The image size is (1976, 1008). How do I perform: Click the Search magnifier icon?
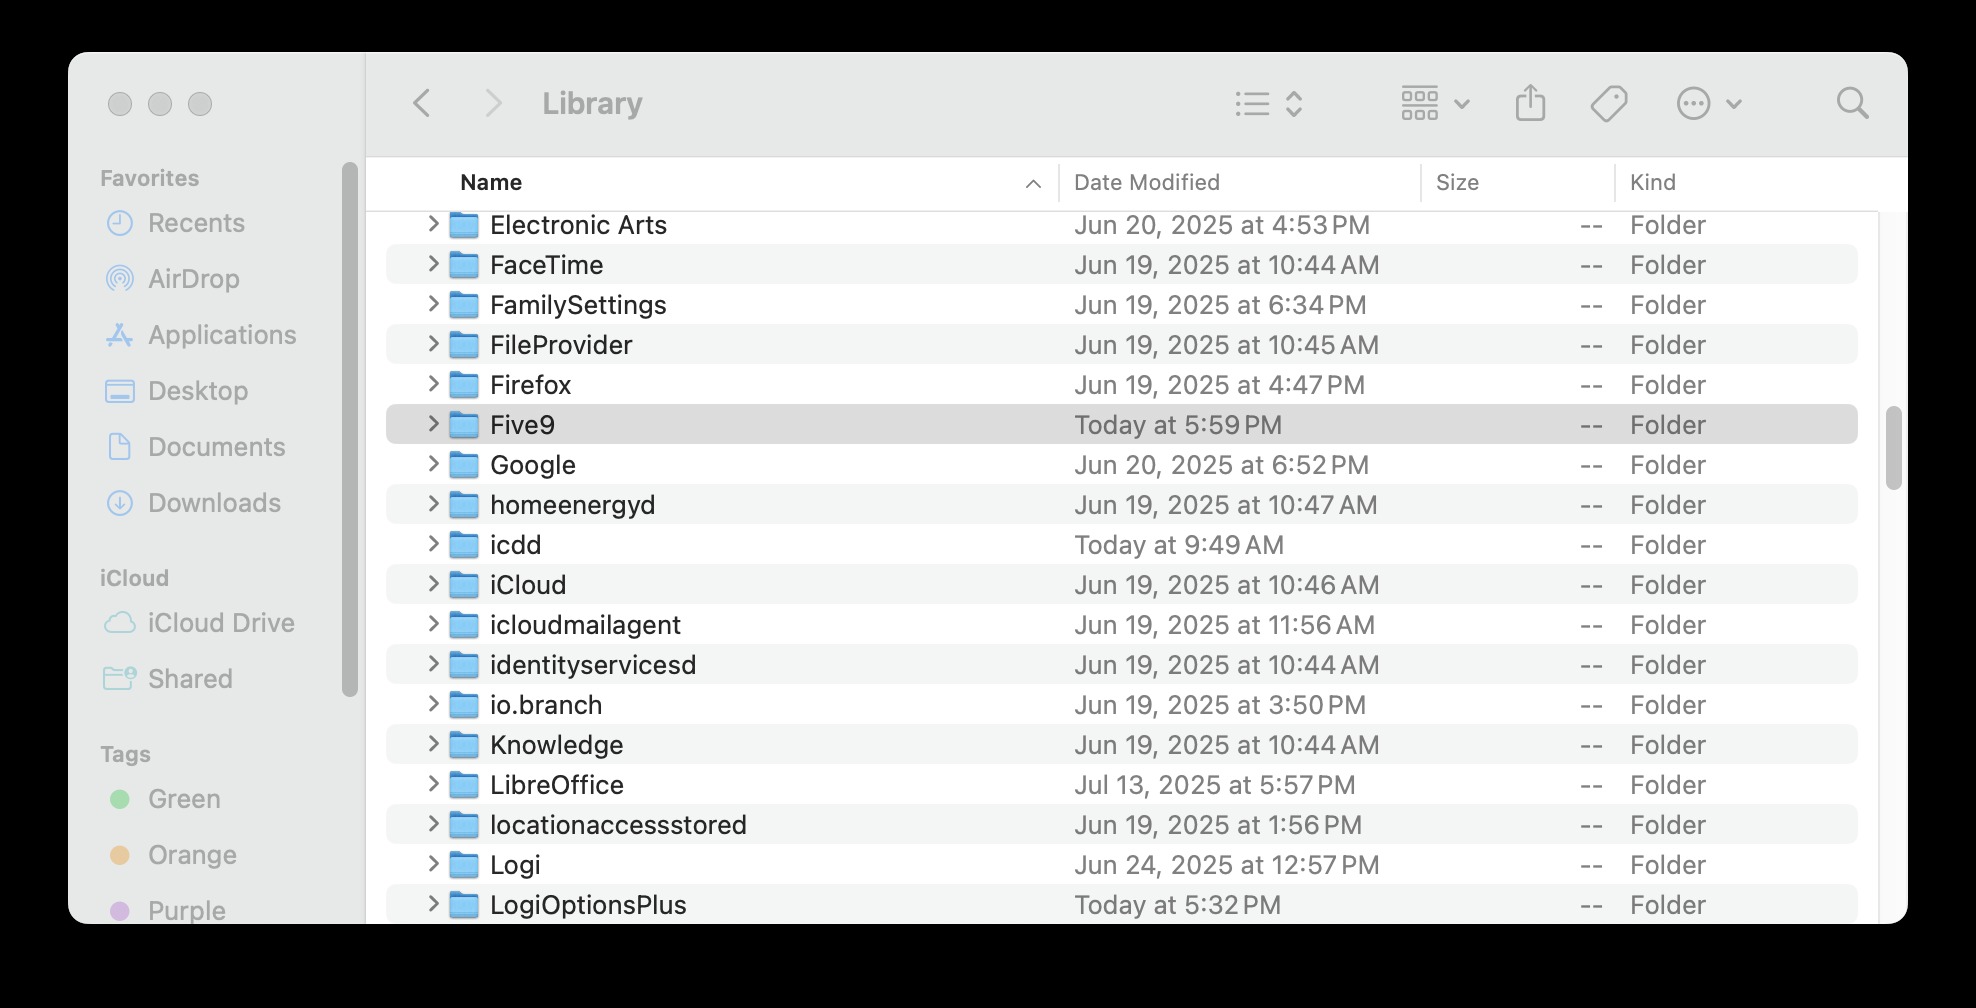(1852, 103)
